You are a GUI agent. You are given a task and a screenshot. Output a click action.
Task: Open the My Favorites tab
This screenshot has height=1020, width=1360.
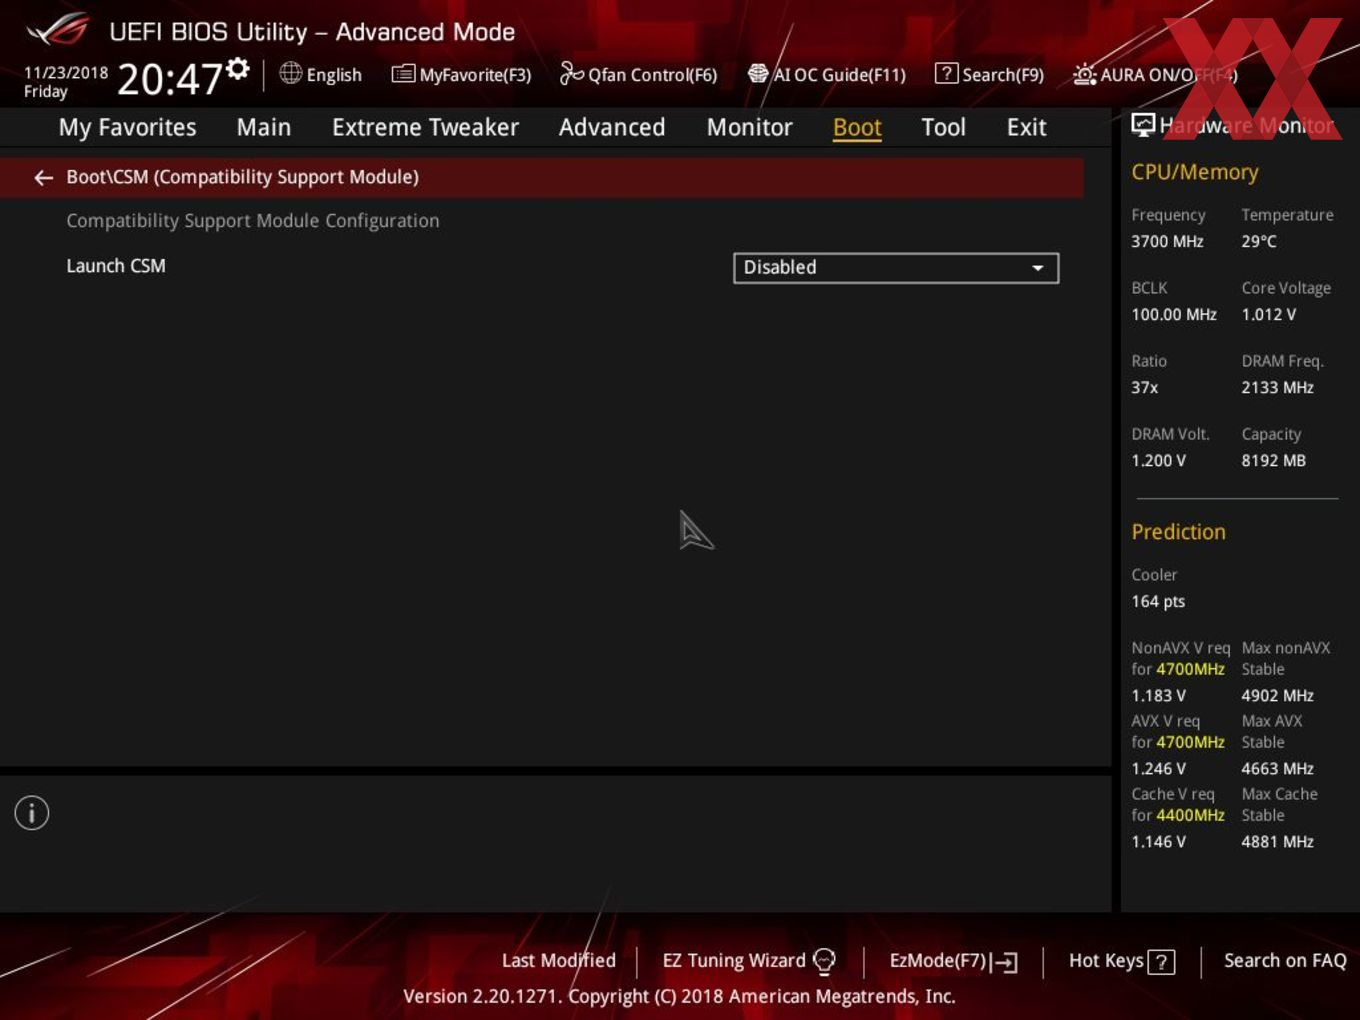tap(127, 127)
